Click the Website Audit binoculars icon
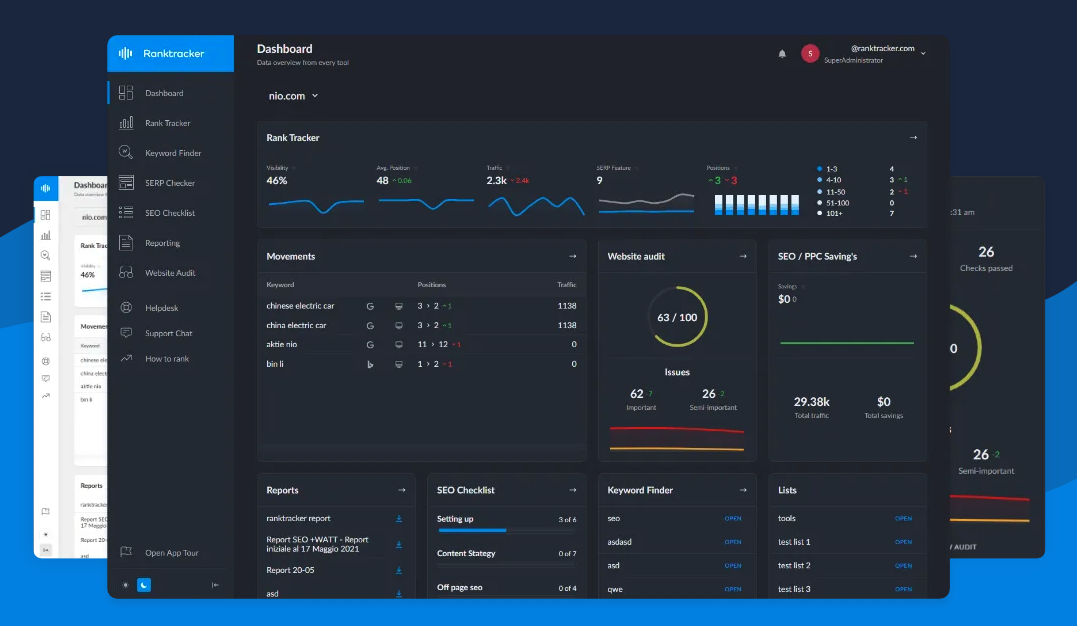 (x=126, y=273)
